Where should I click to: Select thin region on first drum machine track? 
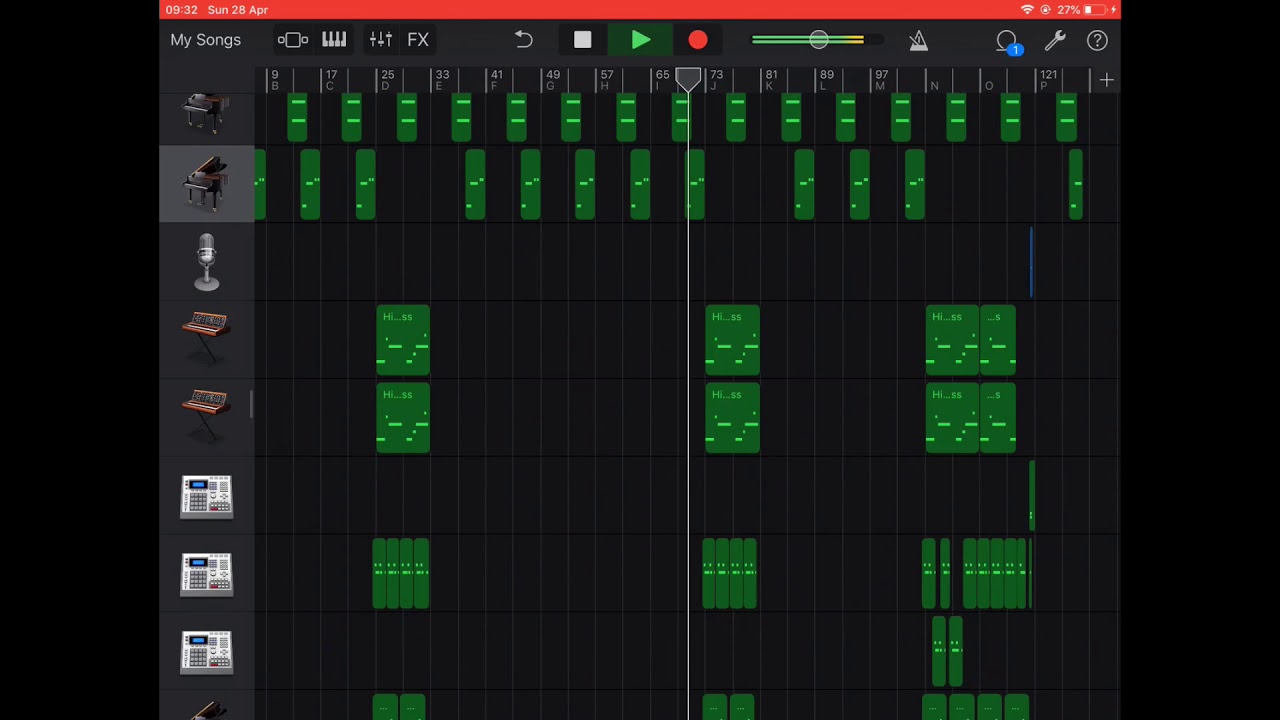(x=1032, y=496)
